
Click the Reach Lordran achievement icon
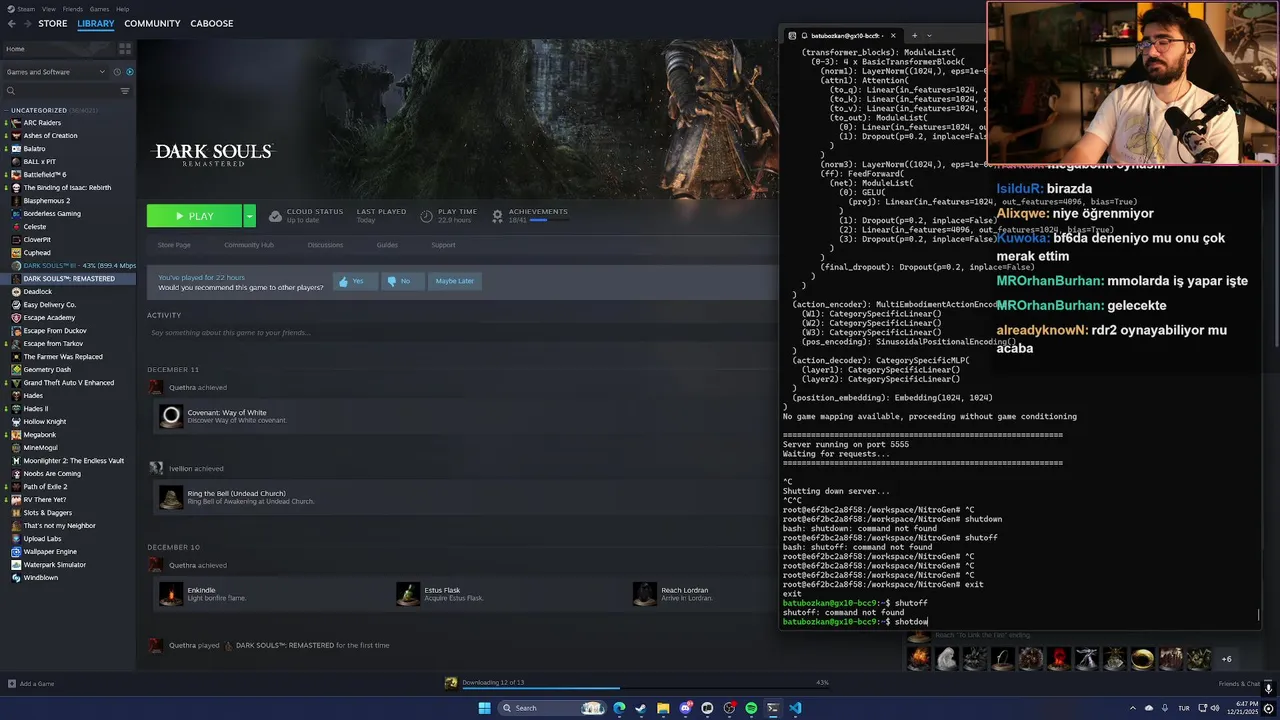click(x=645, y=594)
